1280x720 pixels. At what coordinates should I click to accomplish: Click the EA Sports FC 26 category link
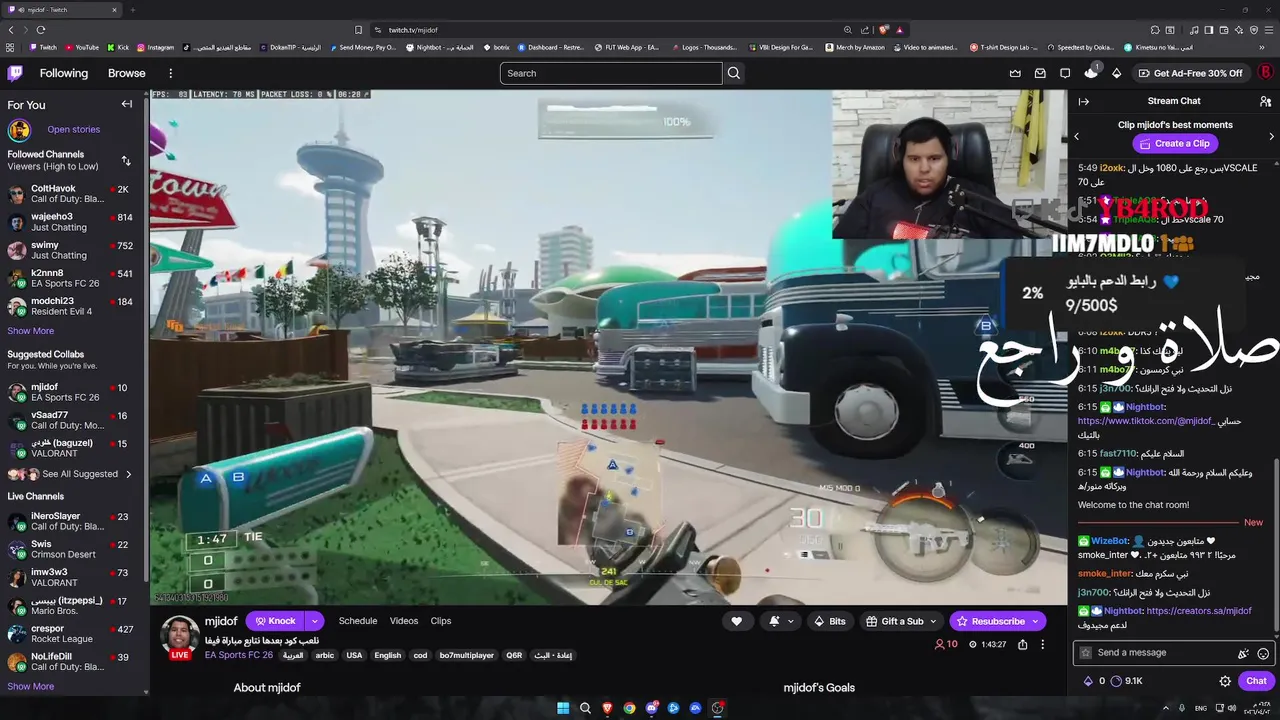[239, 655]
